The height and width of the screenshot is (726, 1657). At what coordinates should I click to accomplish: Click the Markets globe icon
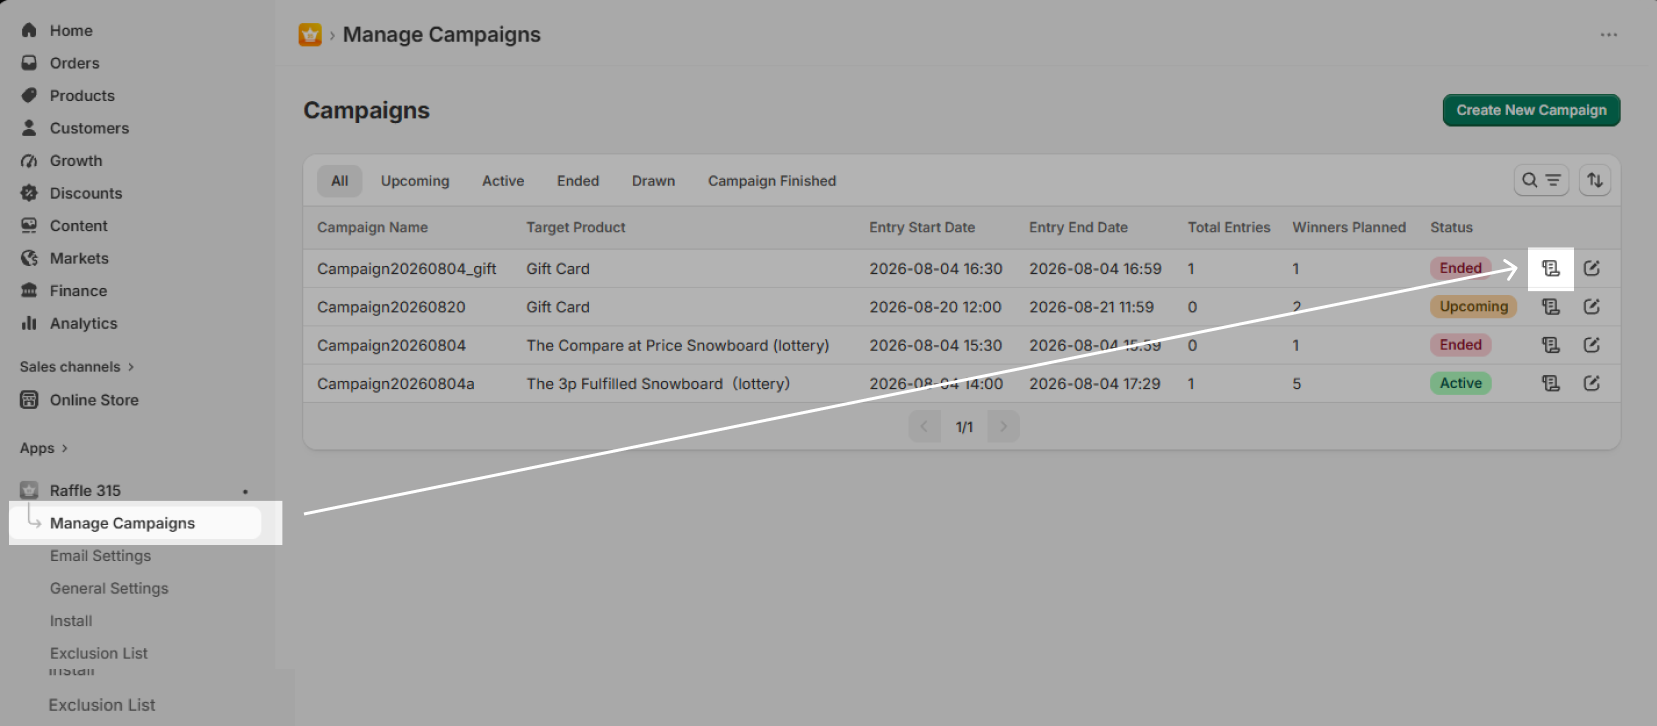click(29, 258)
